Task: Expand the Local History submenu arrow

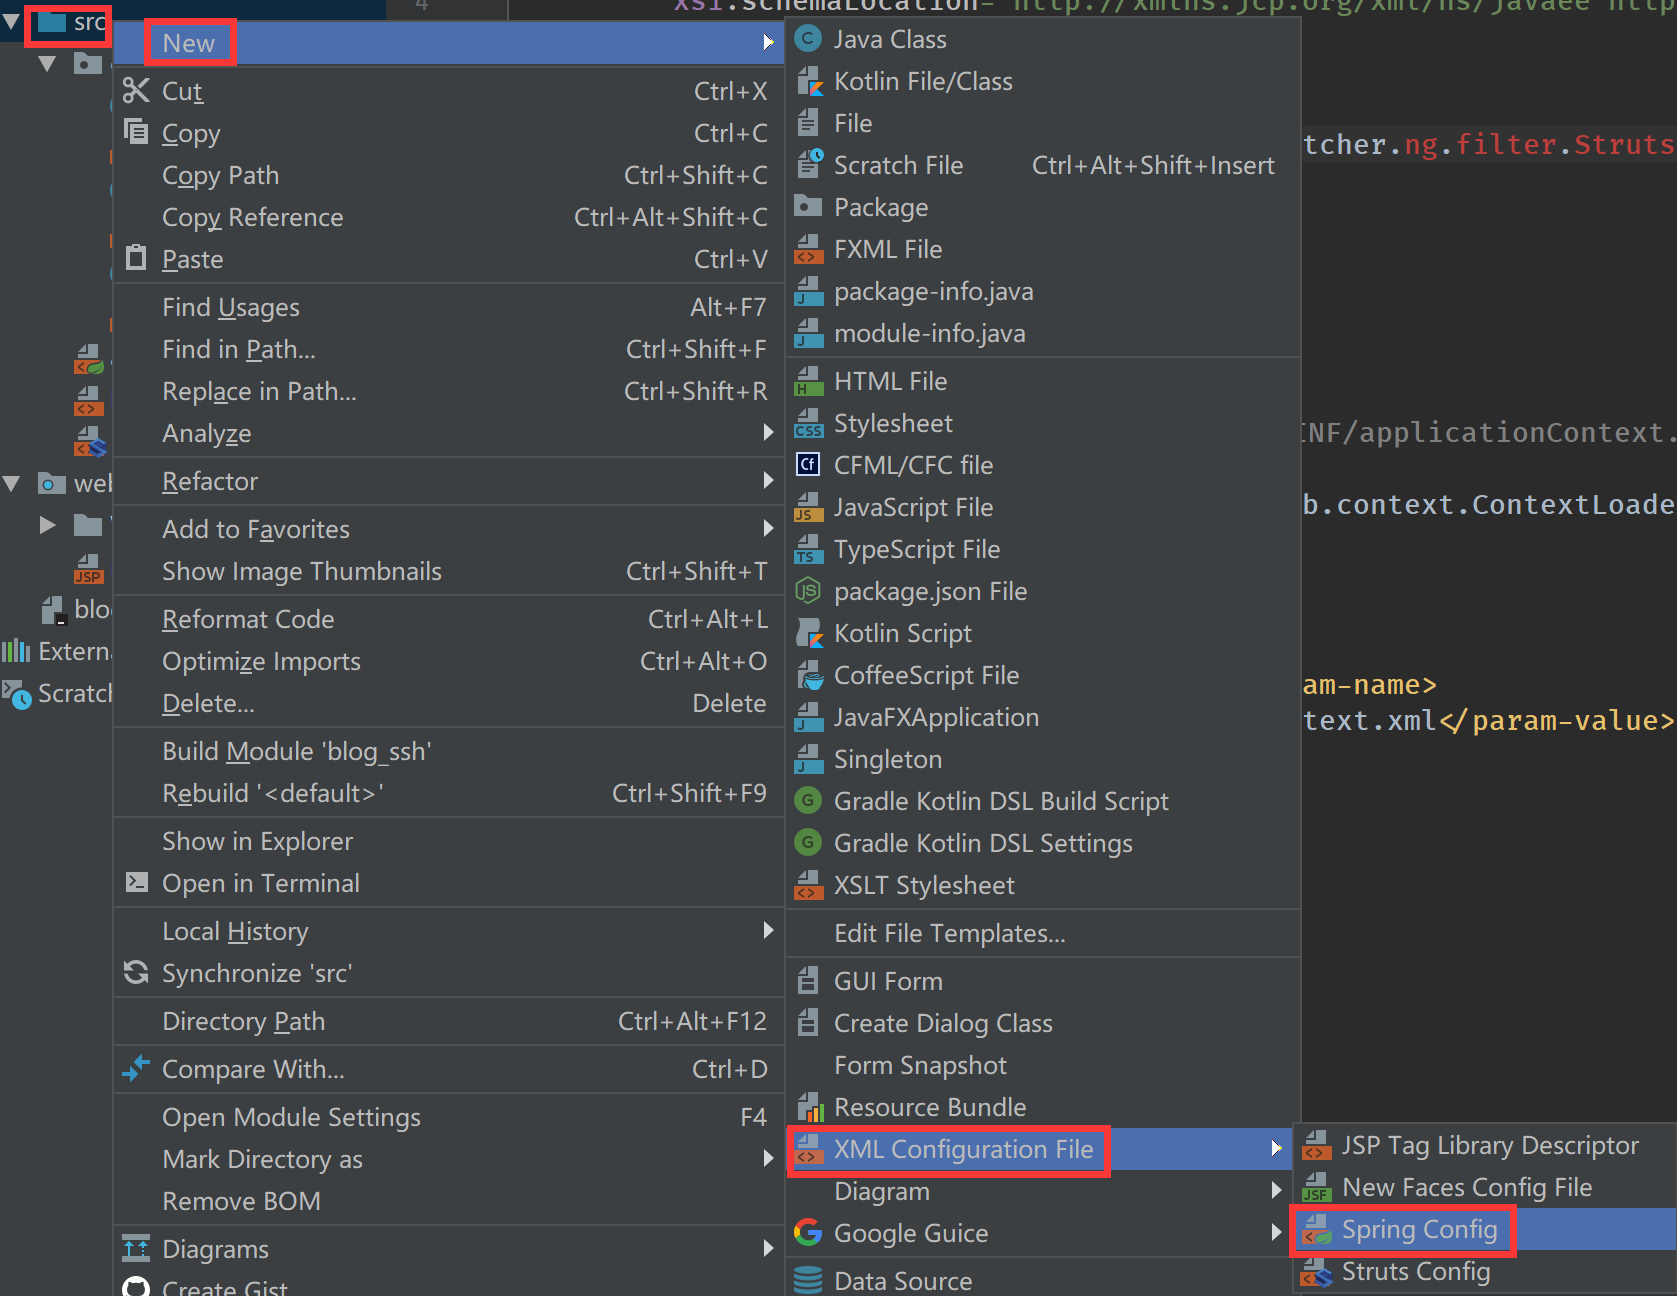Action: point(768,930)
